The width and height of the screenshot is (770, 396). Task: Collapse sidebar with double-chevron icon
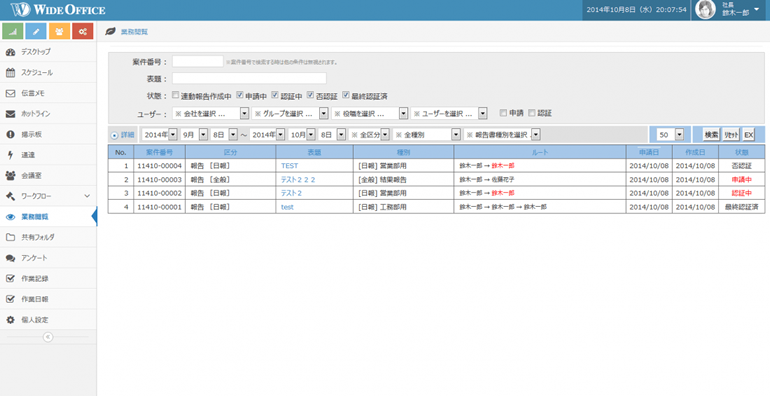pyautogui.click(x=48, y=337)
